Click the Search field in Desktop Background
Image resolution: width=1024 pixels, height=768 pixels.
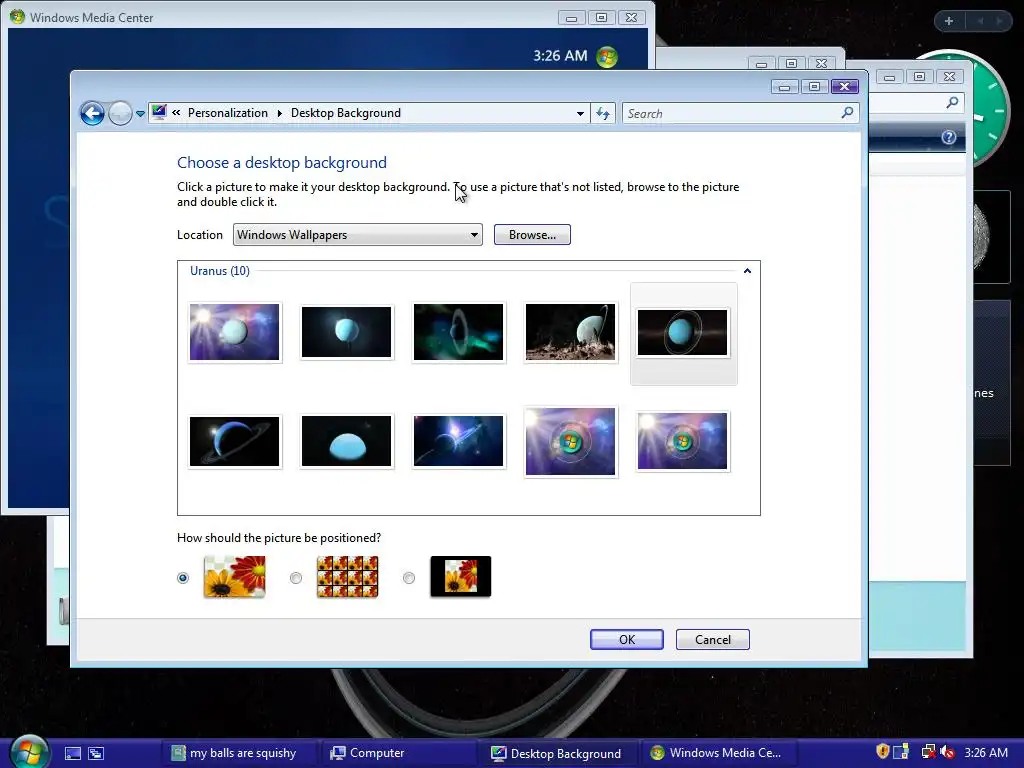tap(731, 114)
